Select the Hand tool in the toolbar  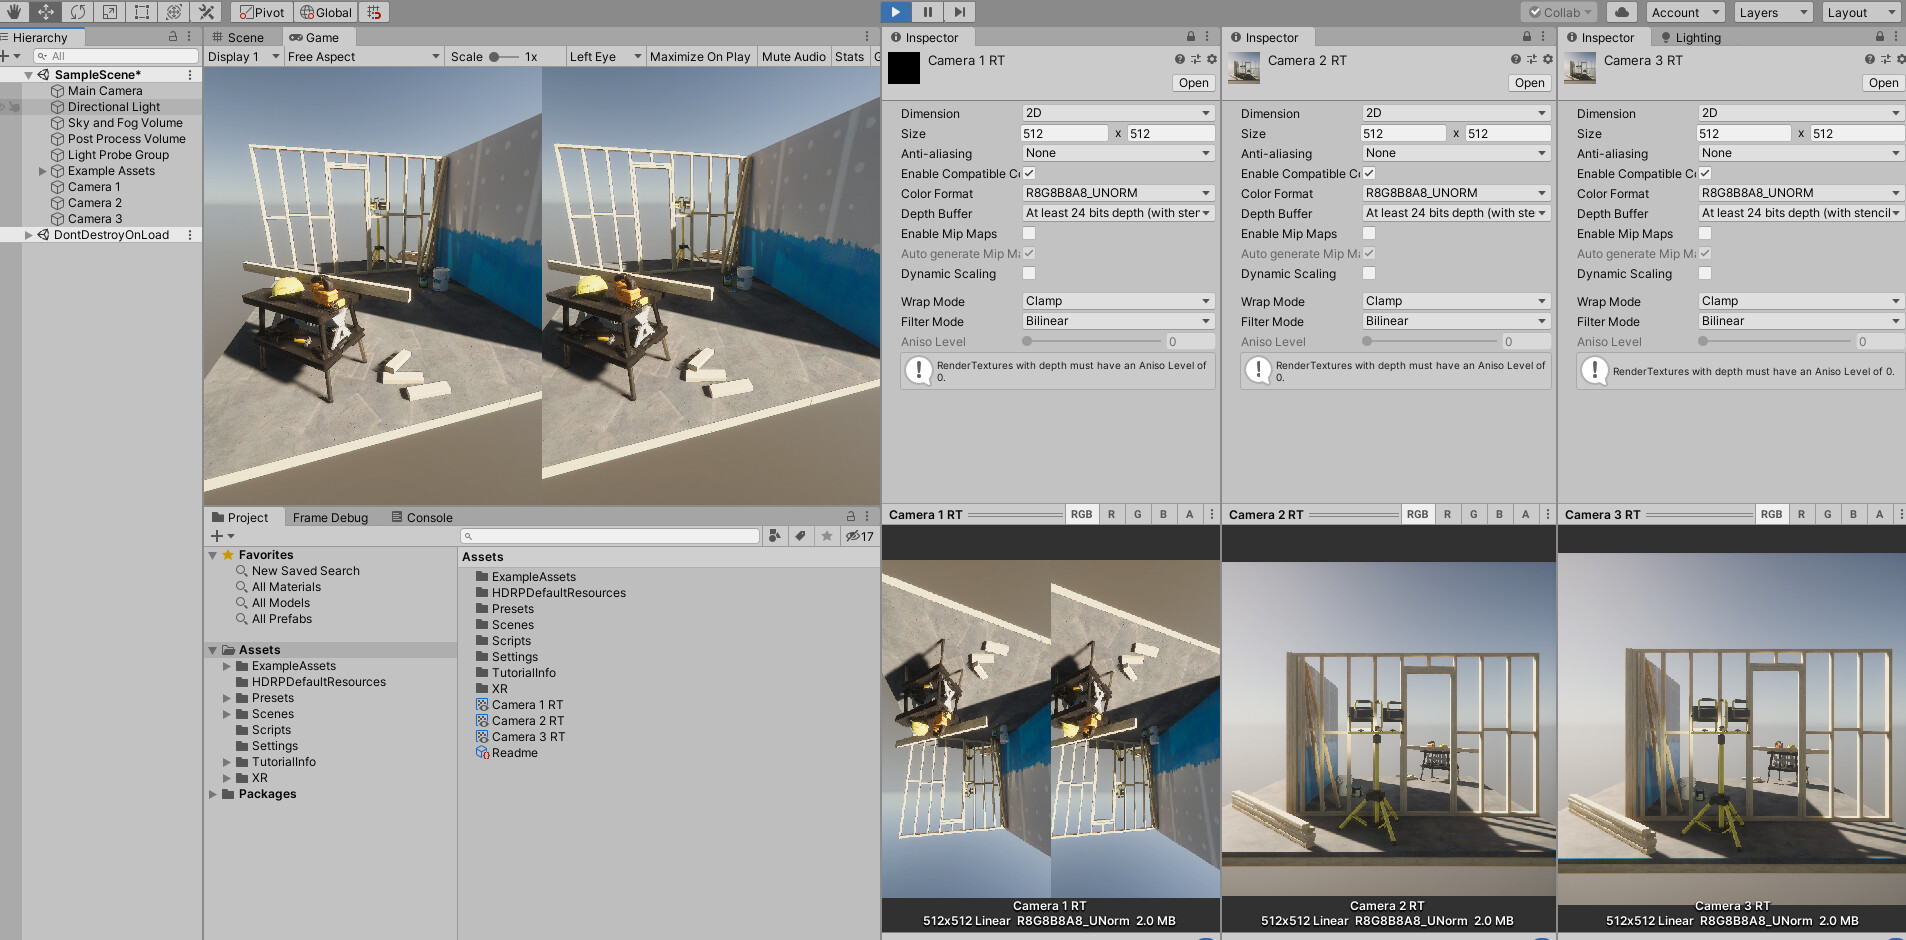click(x=14, y=12)
